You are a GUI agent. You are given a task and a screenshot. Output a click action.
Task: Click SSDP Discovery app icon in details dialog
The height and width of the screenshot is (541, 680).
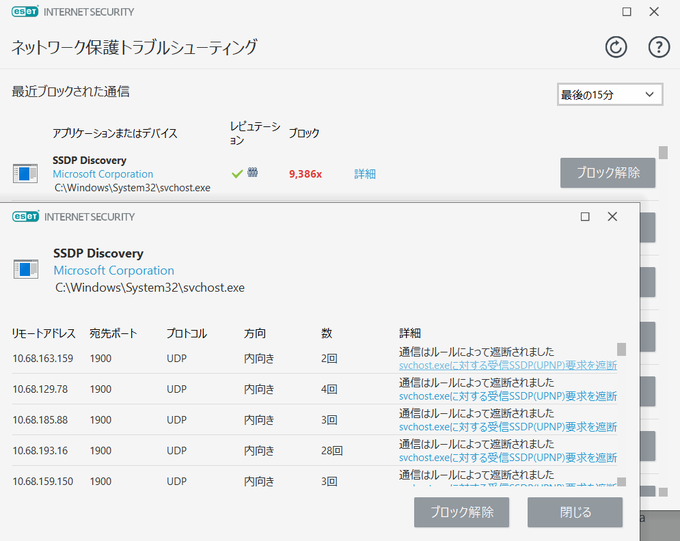[26, 269]
